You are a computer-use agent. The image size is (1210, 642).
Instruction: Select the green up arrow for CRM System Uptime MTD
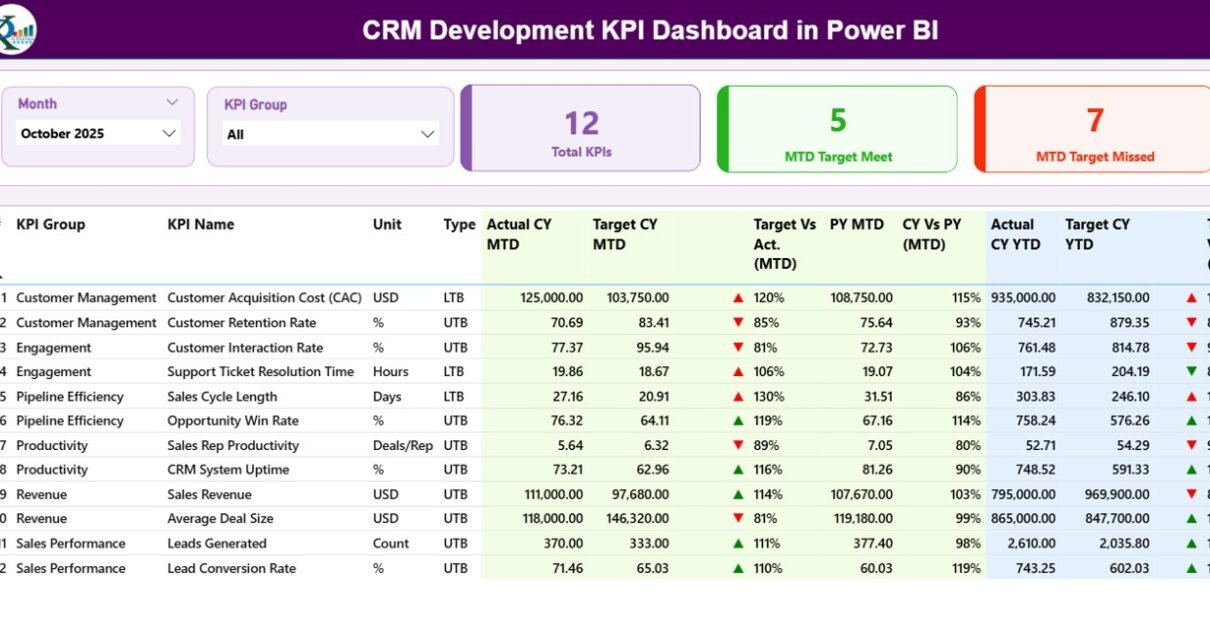pos(738,470)
